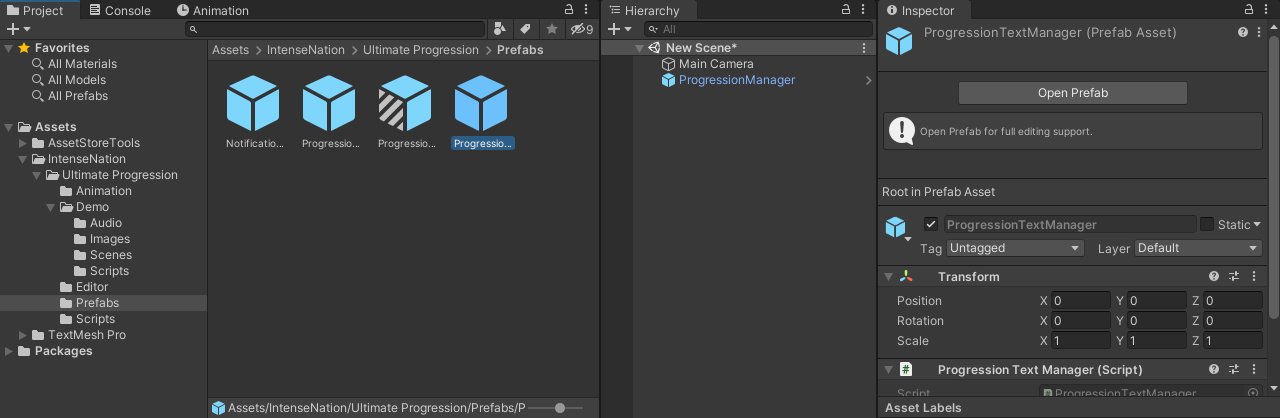Viewport: 1280px width, 418px height.
Task: Switch to the Console tab
Action: pos(120,11)
